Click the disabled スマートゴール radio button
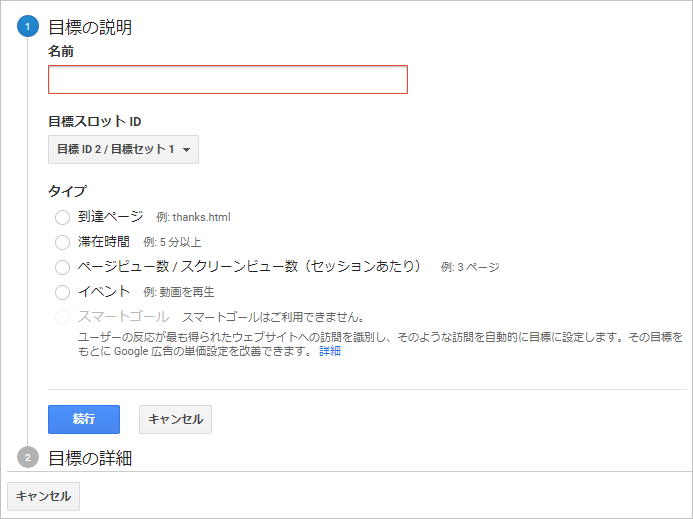 (x=62, y=317)
